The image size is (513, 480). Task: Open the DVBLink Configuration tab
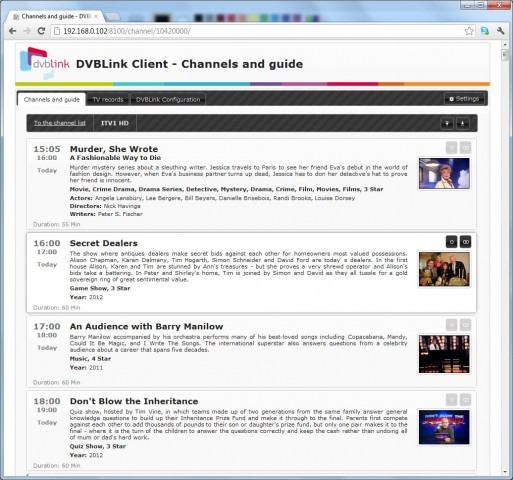tap(168, 100)
